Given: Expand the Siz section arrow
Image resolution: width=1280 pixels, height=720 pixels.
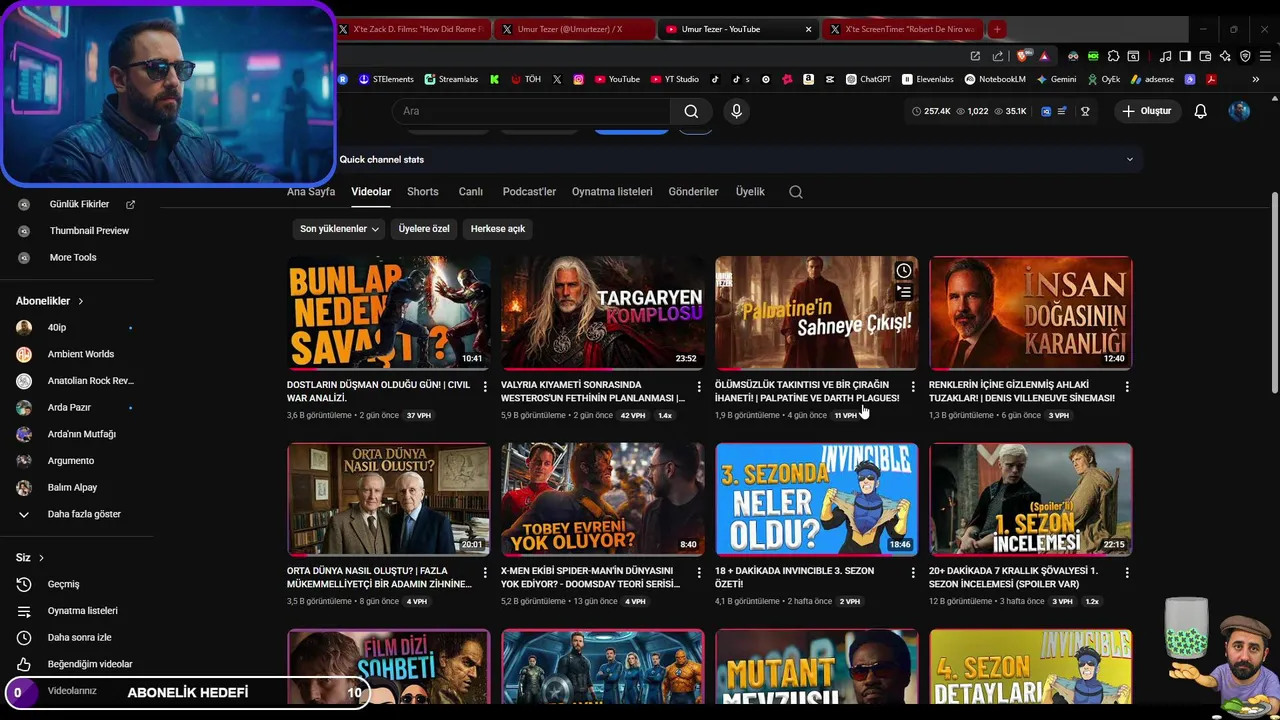Looking at the screenshot, I should [x=41, y=558].
